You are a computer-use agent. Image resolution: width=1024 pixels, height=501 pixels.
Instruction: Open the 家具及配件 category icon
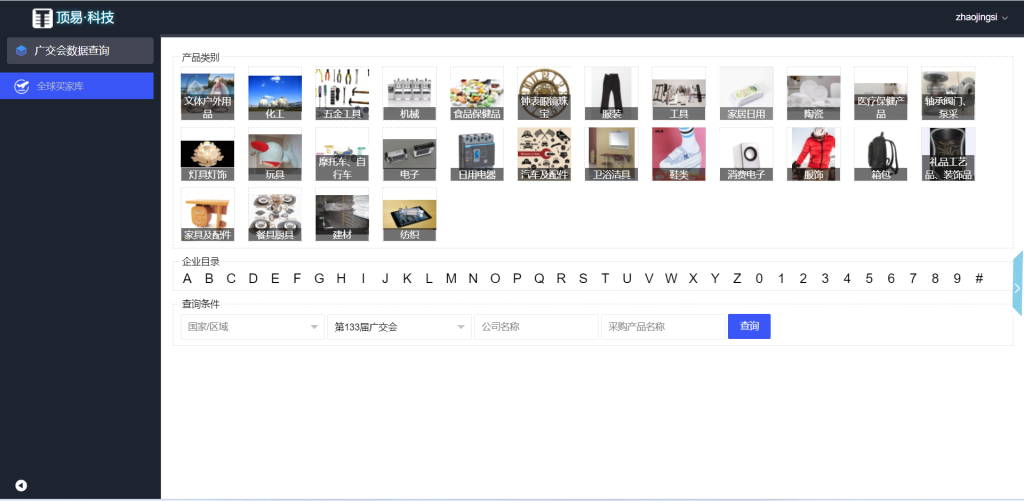(208, 214)
